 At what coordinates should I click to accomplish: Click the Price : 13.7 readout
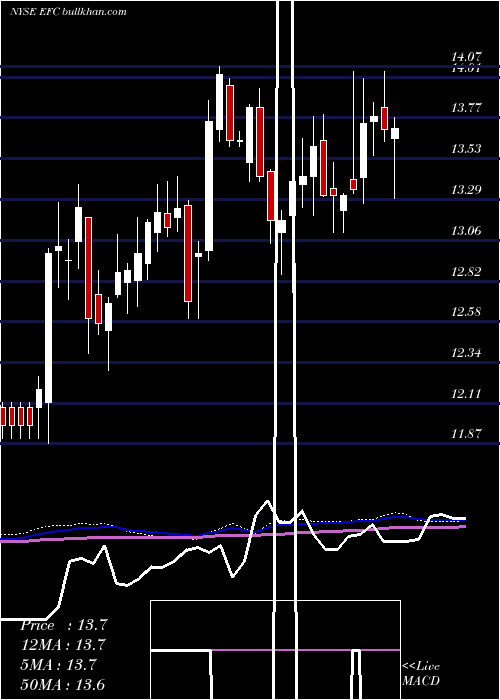[64, 625]
